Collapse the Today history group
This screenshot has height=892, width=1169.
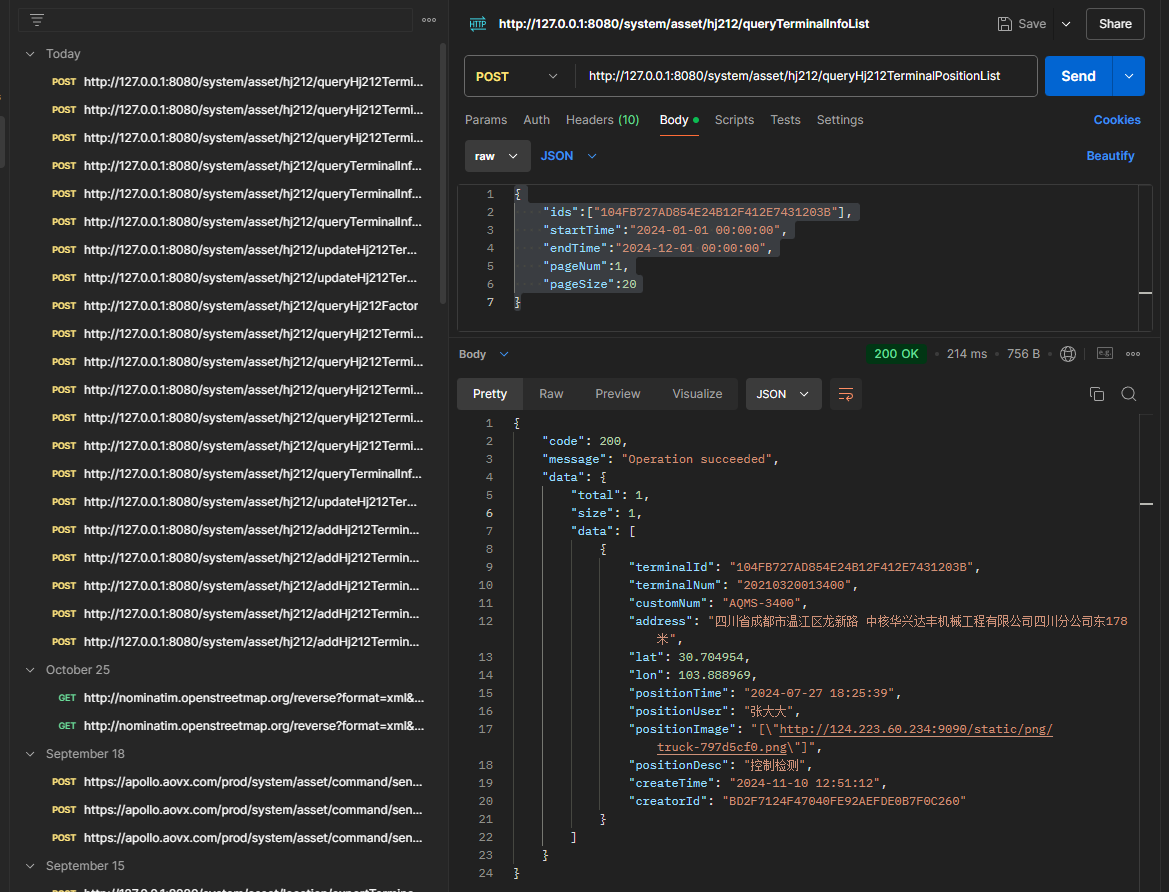pyautogui.click(x=30, y=54)
